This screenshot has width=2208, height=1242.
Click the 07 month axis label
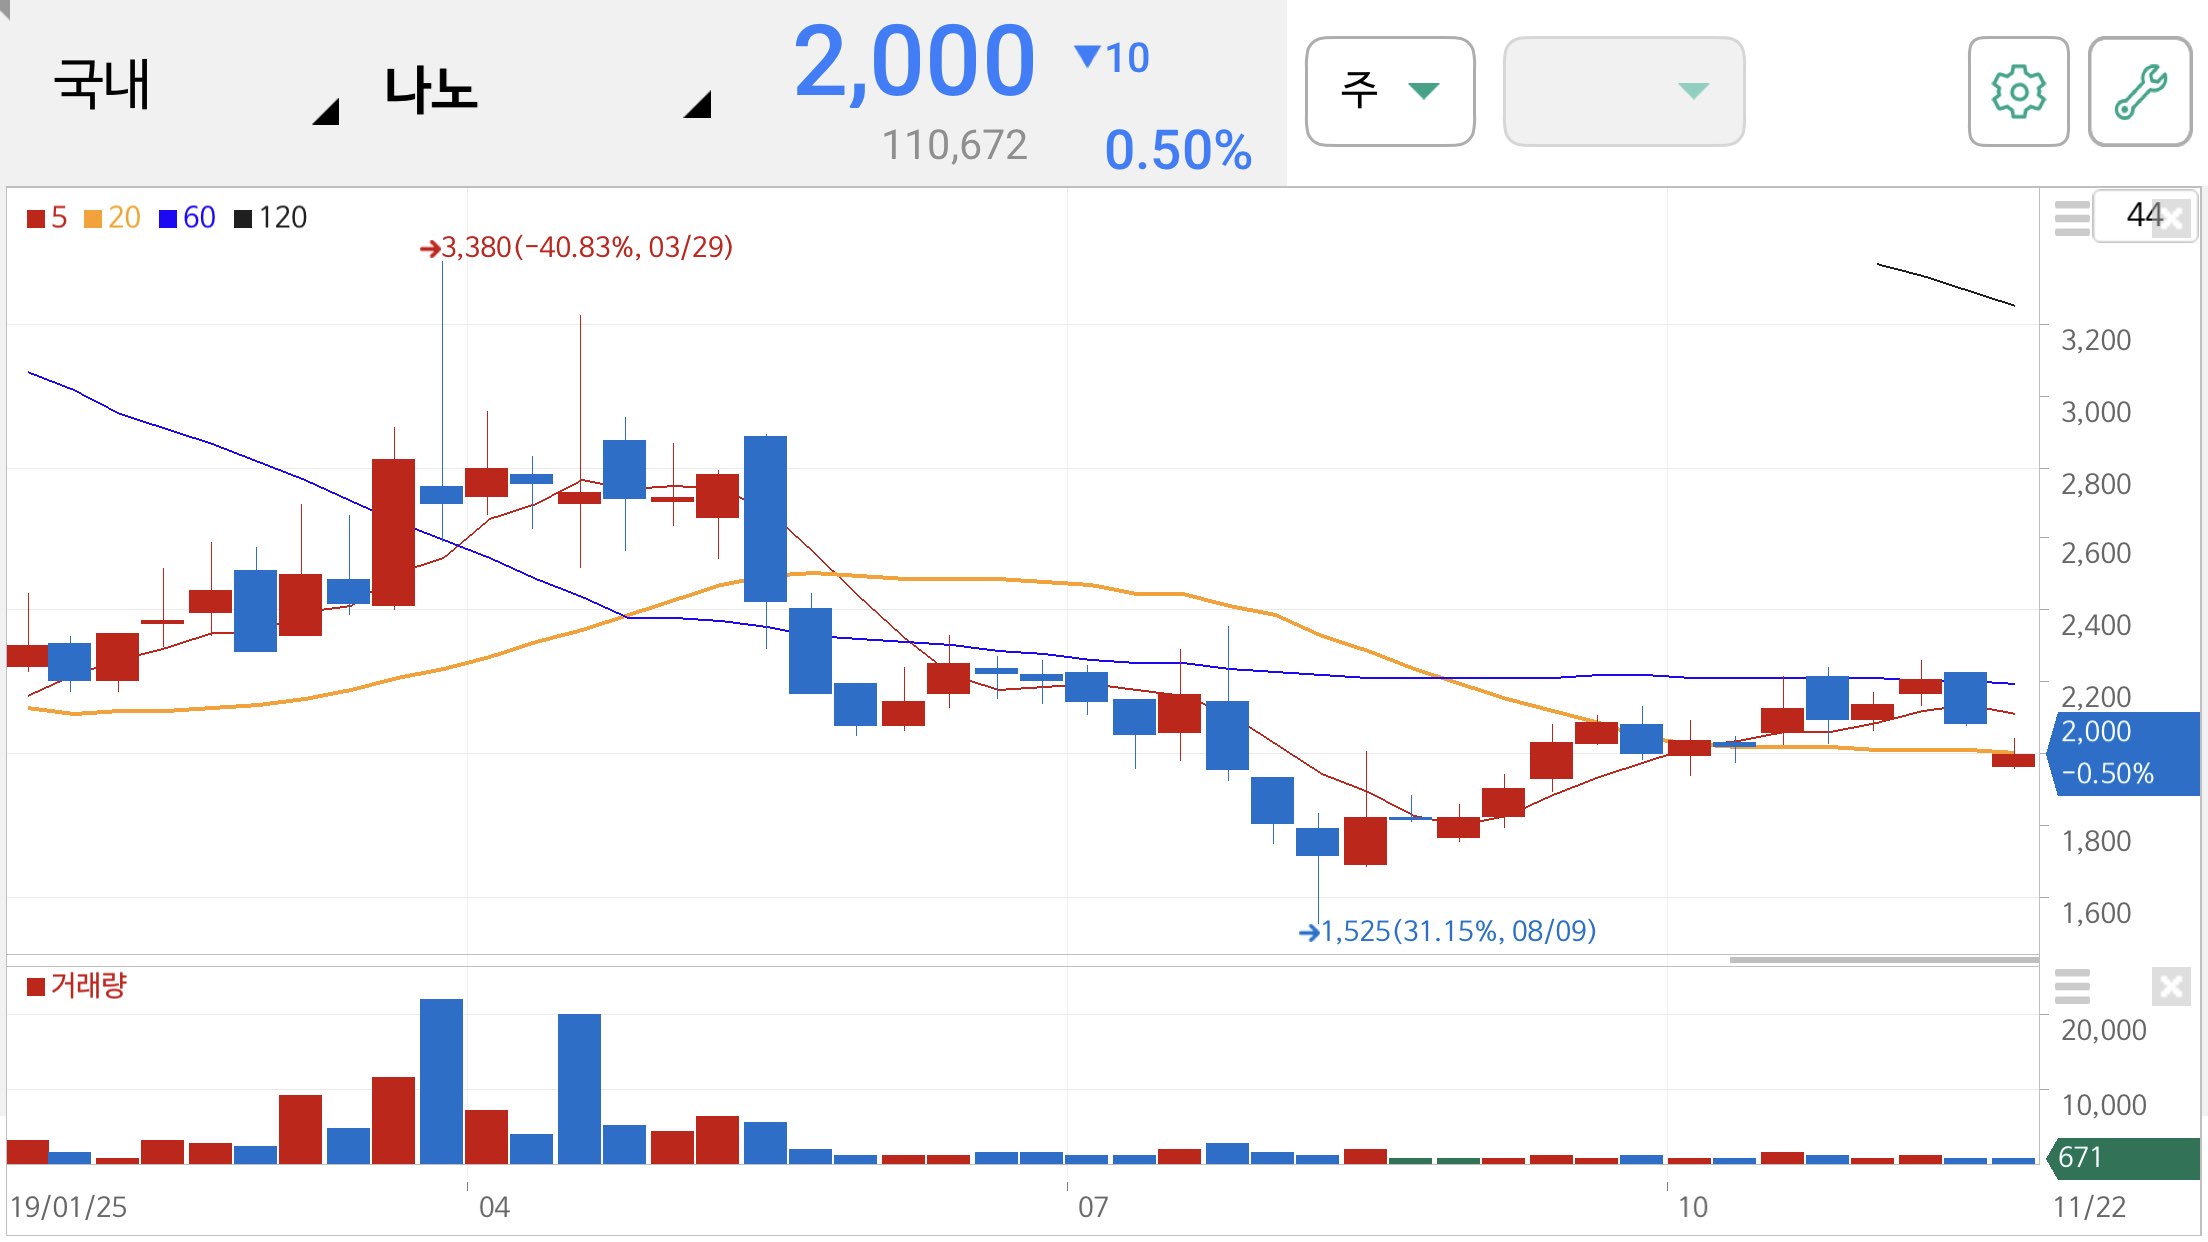1093,1207
